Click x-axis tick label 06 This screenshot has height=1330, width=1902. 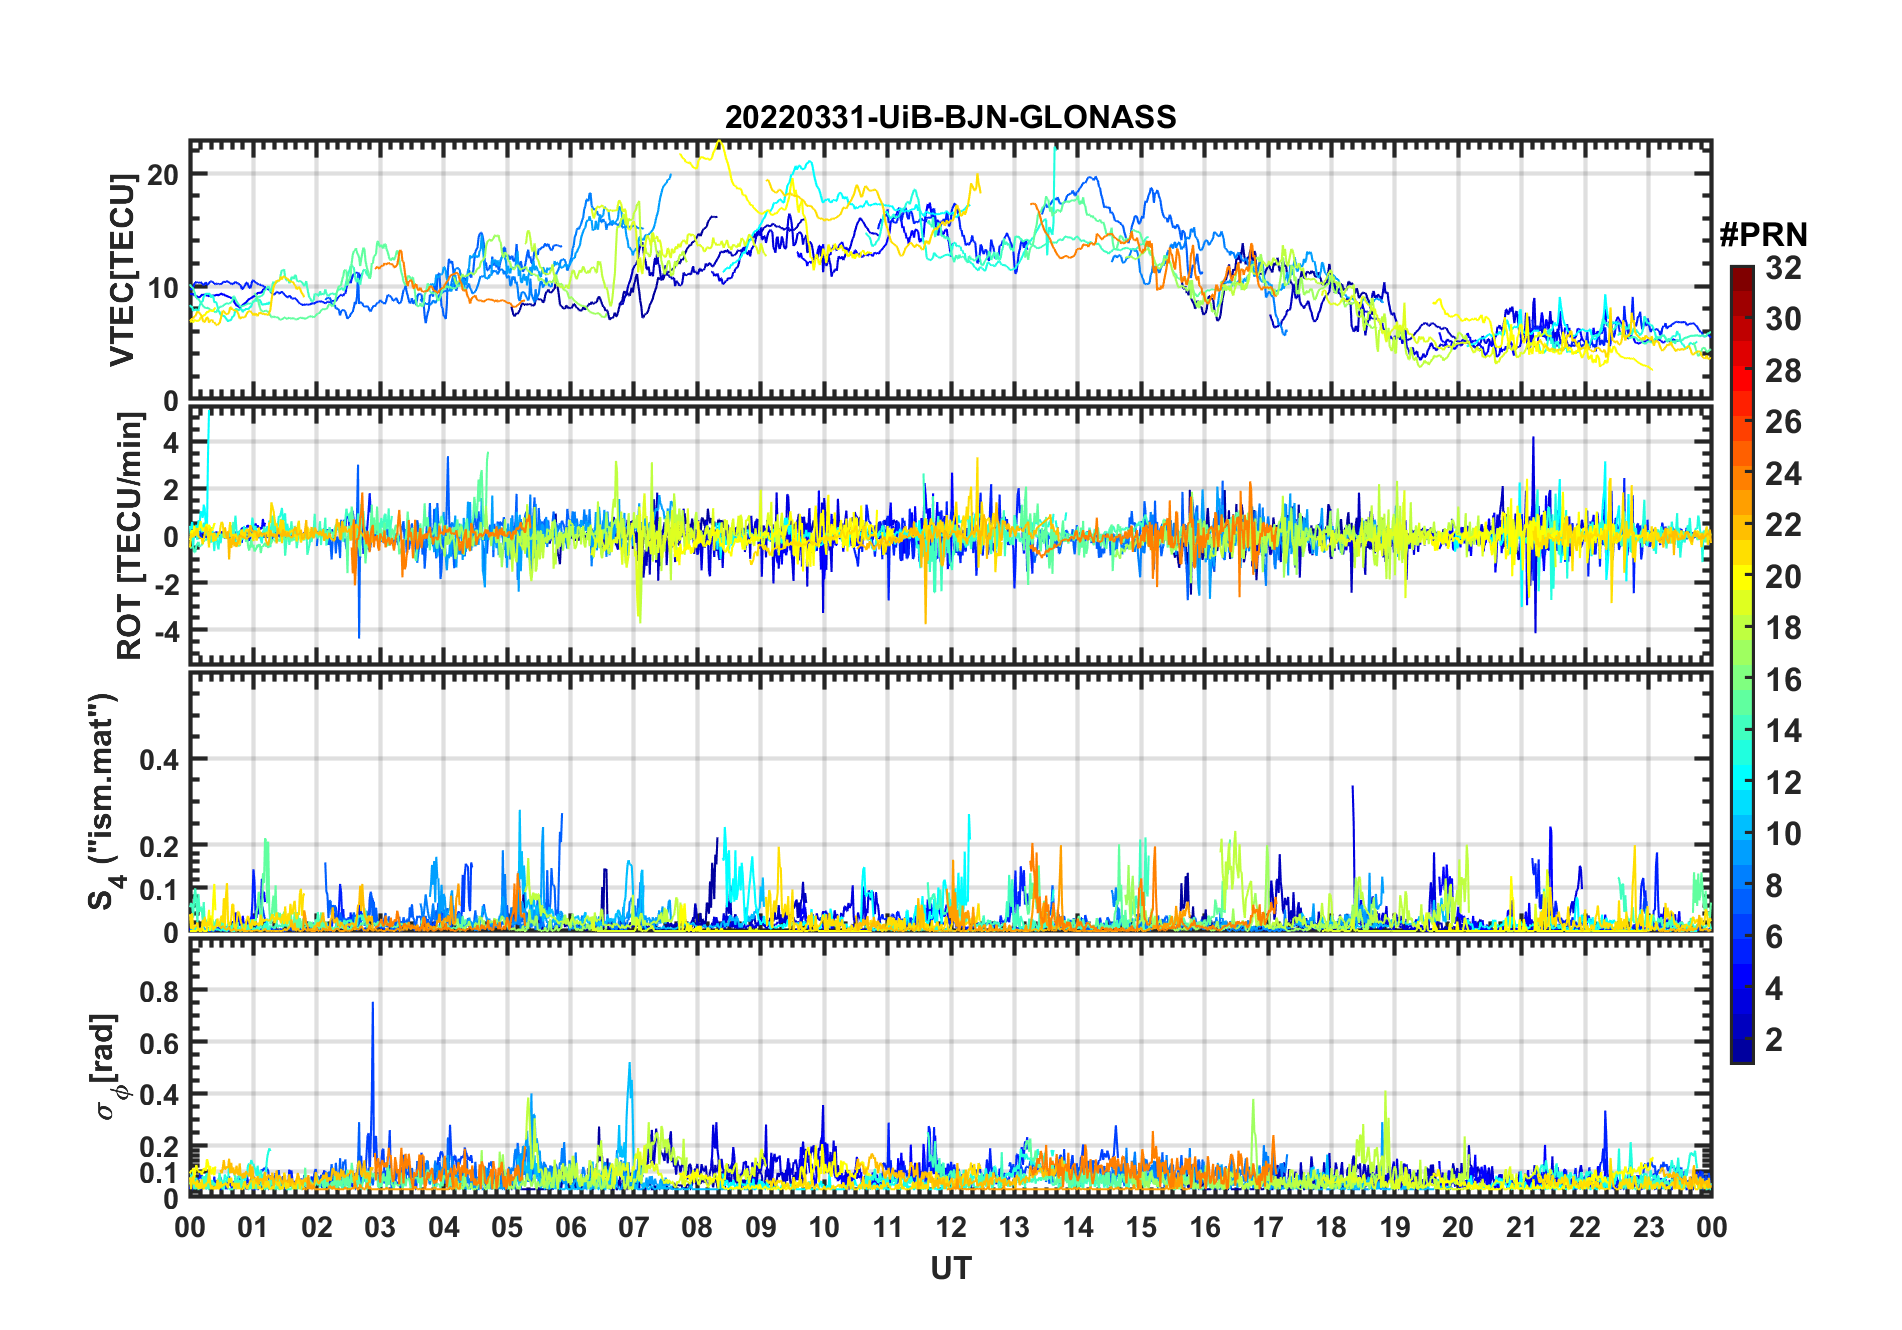click(570, 1227)
